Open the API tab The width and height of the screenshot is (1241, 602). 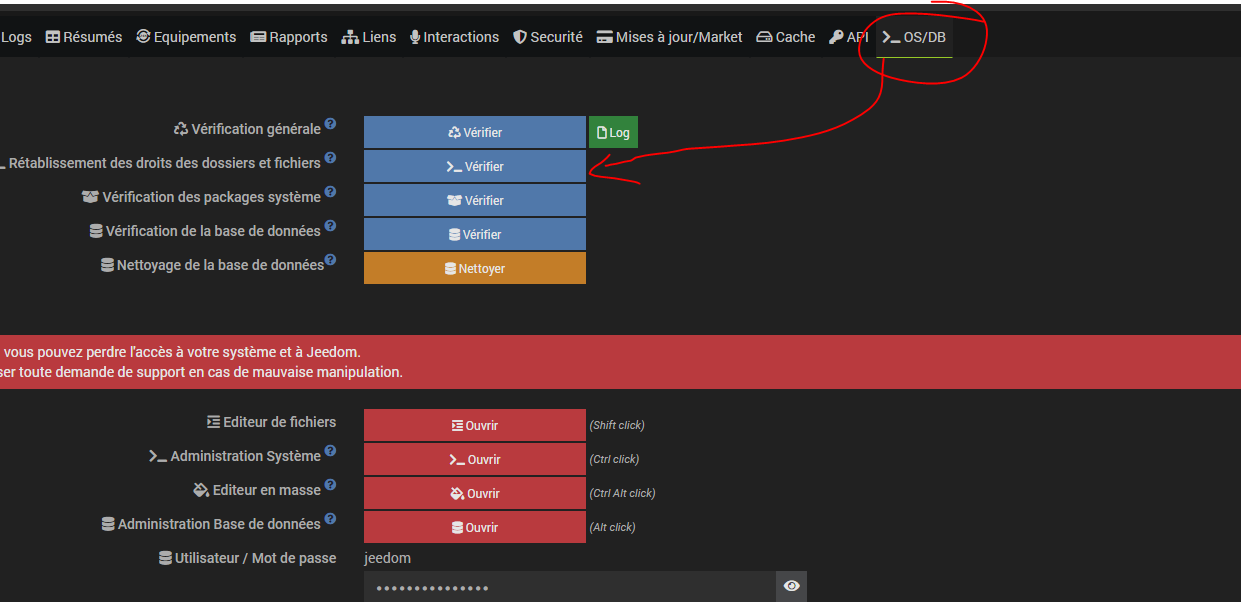click(x=849, y=37)
